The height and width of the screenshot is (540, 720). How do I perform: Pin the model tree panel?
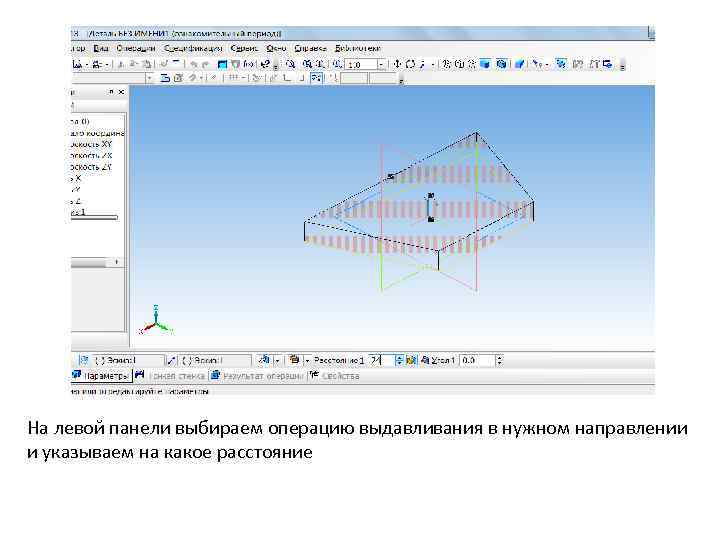point(111,92)
